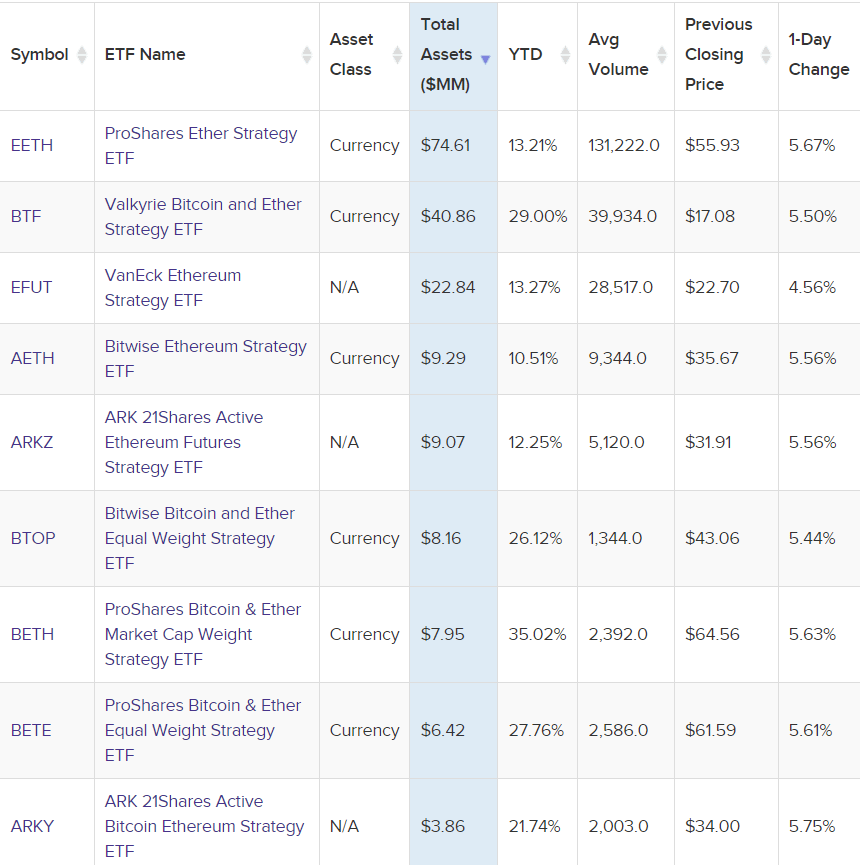This screenshot has height=865, width=860.
Task: Click the BTOP symbol link
Action: click(x=33, y=538)
